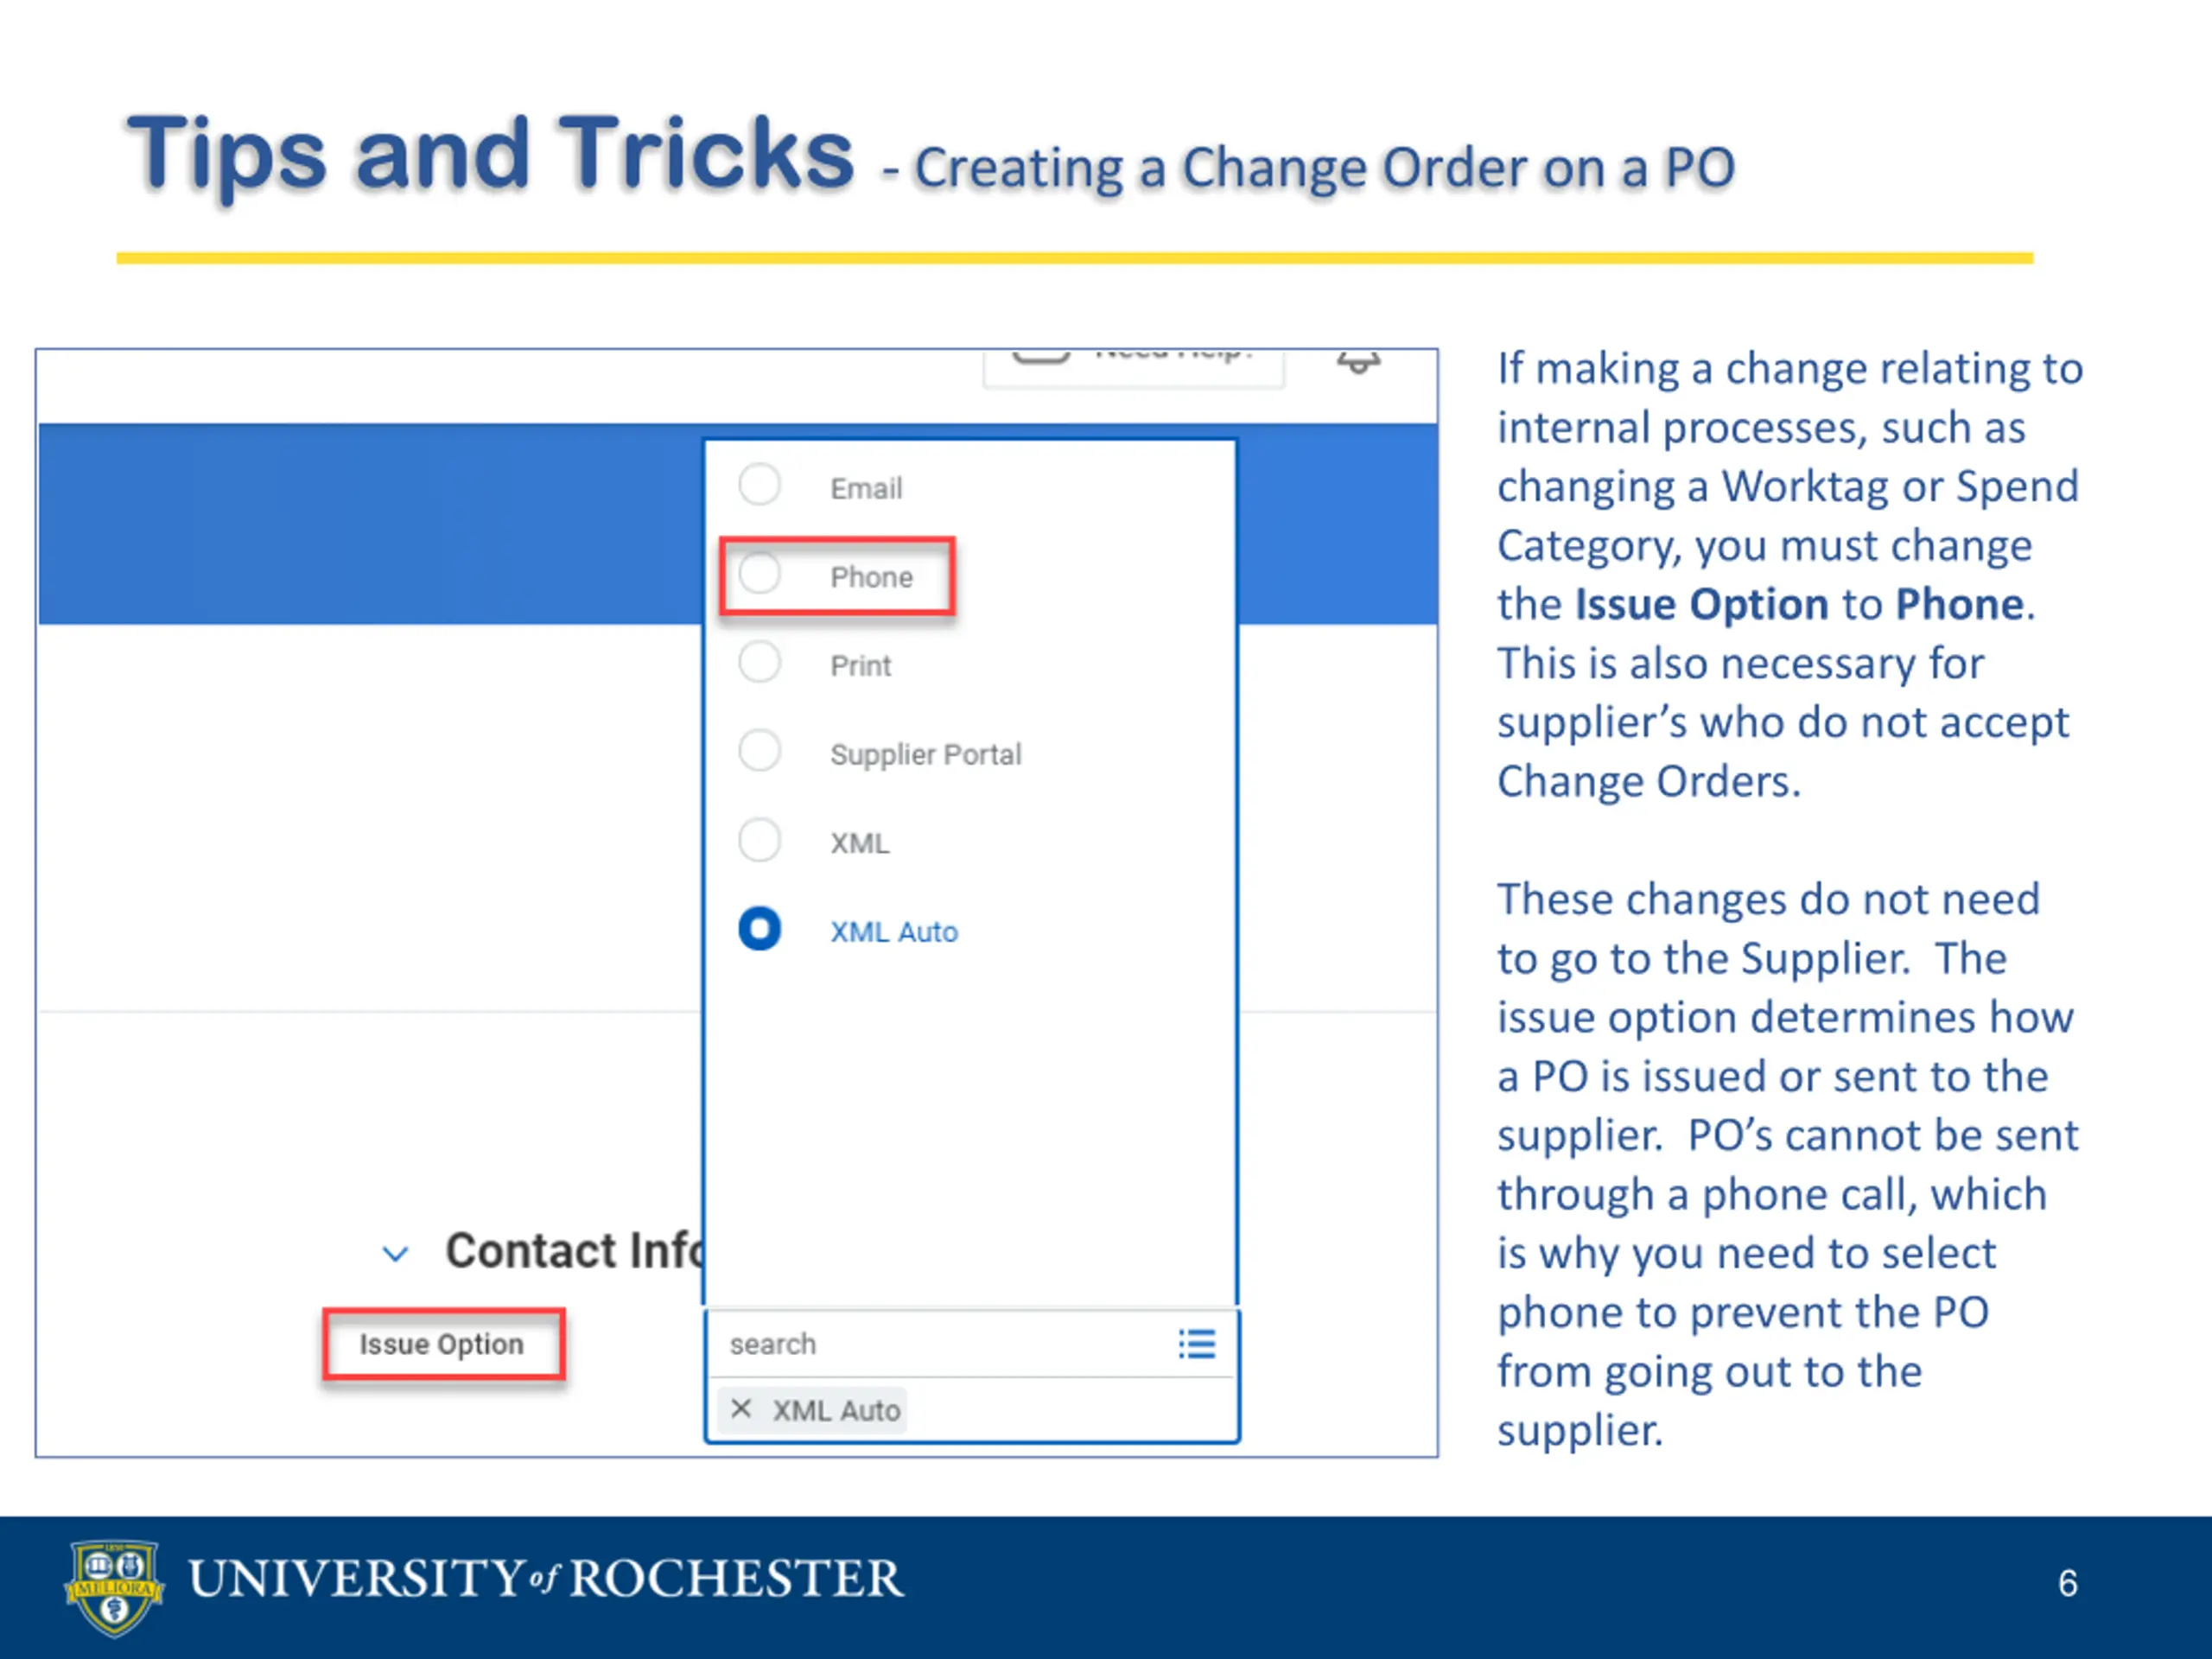2212x1659 pixels.
Task: Click inside the search field
Action: click(940, 1344)
